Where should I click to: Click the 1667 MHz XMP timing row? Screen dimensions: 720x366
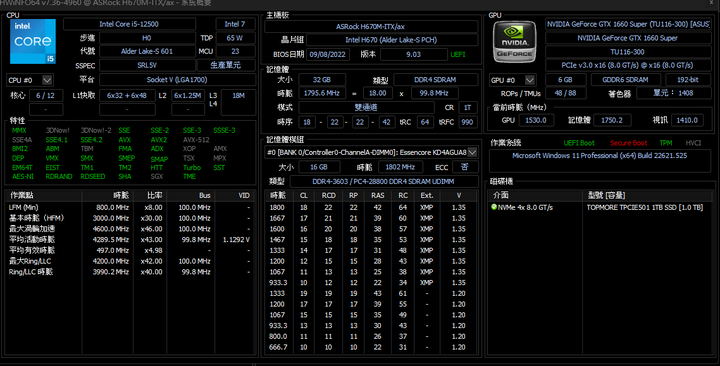(x=371, y=218)
